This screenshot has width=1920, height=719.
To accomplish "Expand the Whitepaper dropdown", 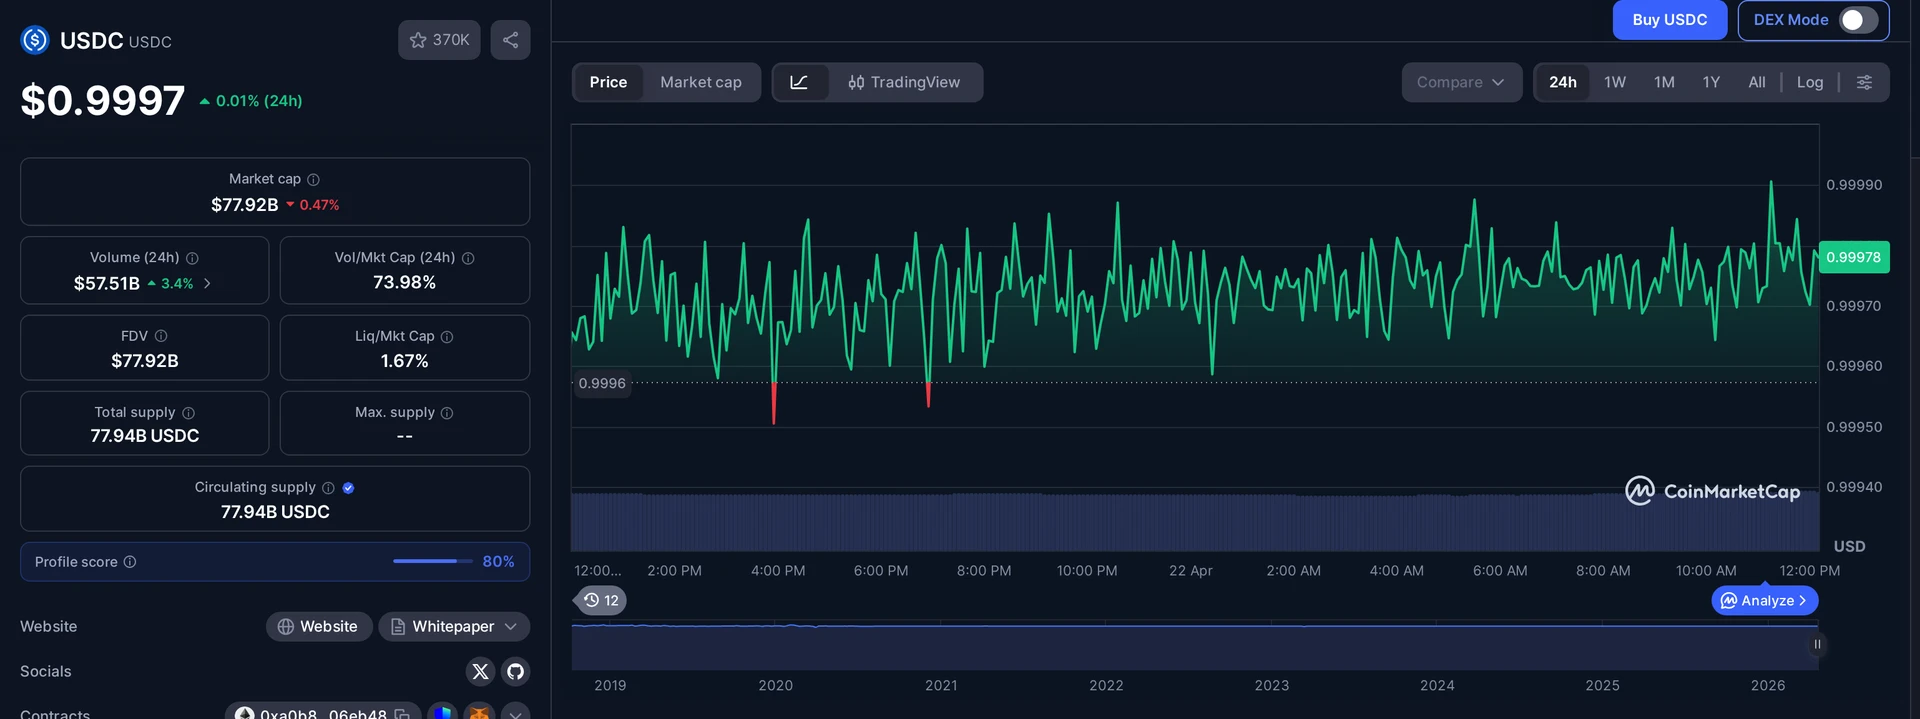I will pos(454,626).
